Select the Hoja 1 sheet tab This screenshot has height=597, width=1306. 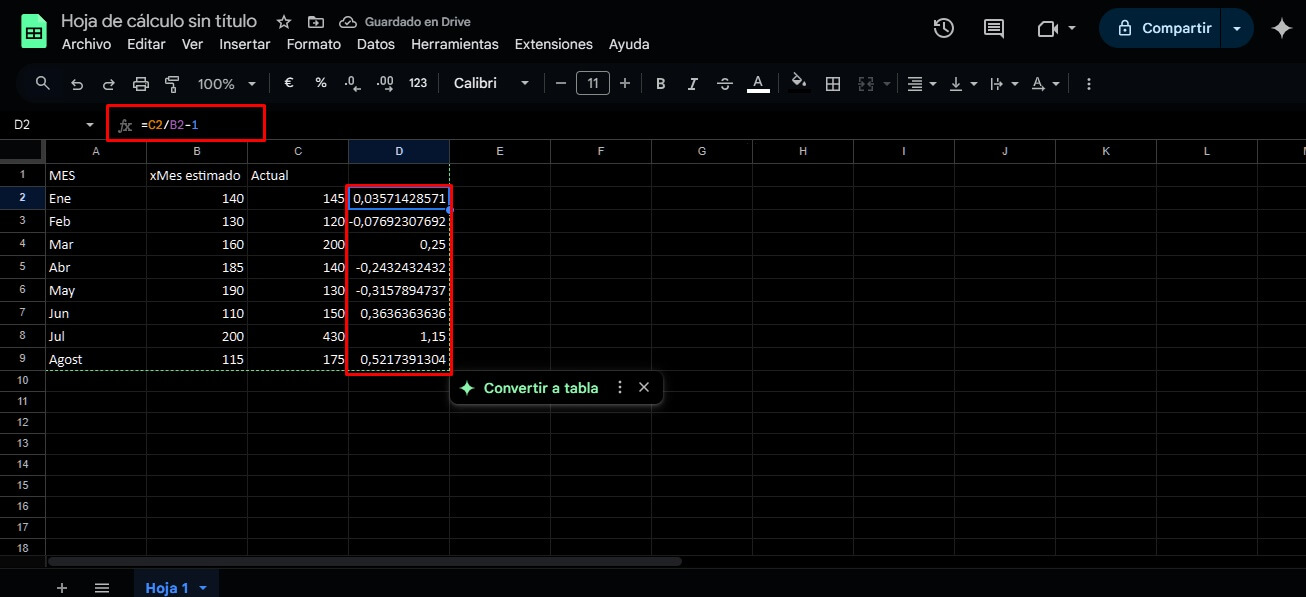[167, 588]
